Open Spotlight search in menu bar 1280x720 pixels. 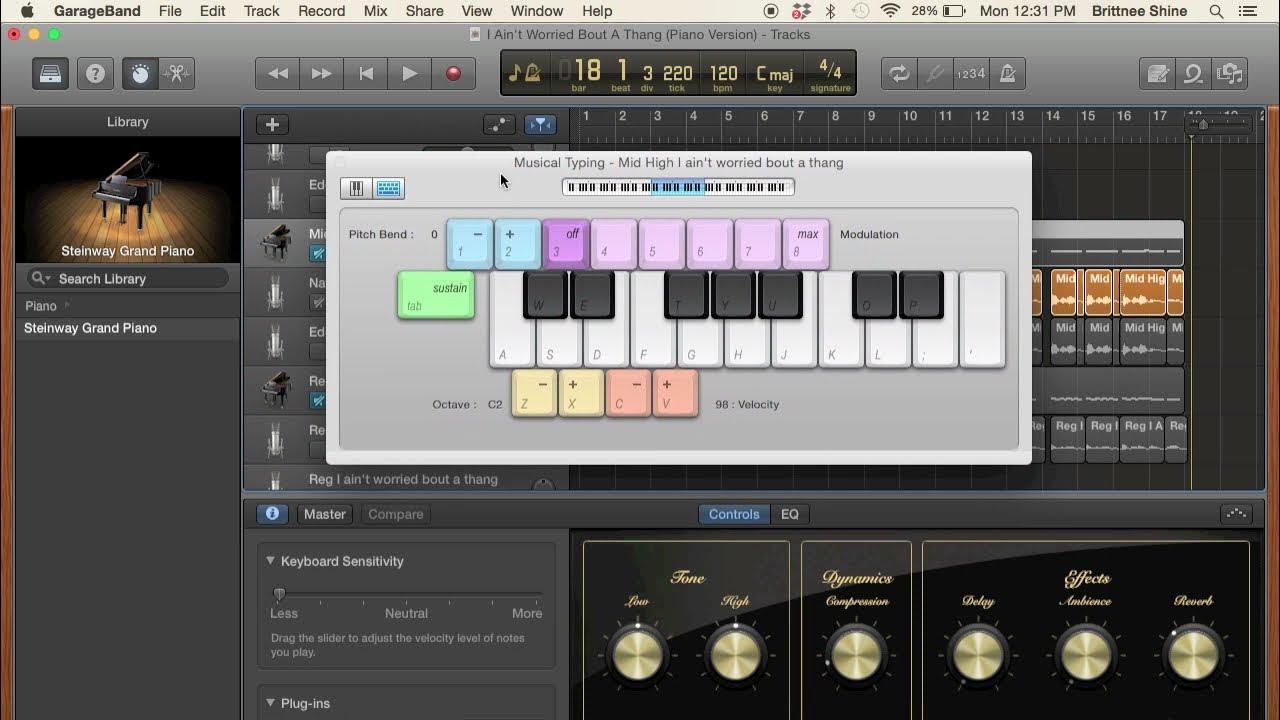pyautogui.click(x=1216, y=11)
